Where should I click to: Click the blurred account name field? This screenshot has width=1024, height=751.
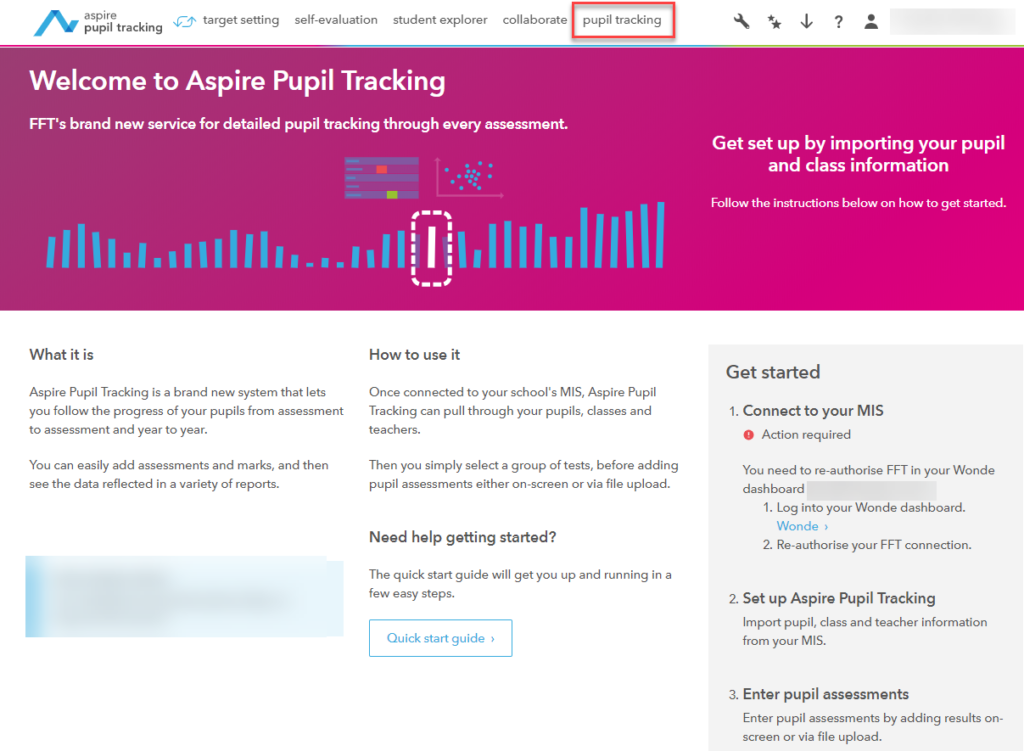[952, 22]
